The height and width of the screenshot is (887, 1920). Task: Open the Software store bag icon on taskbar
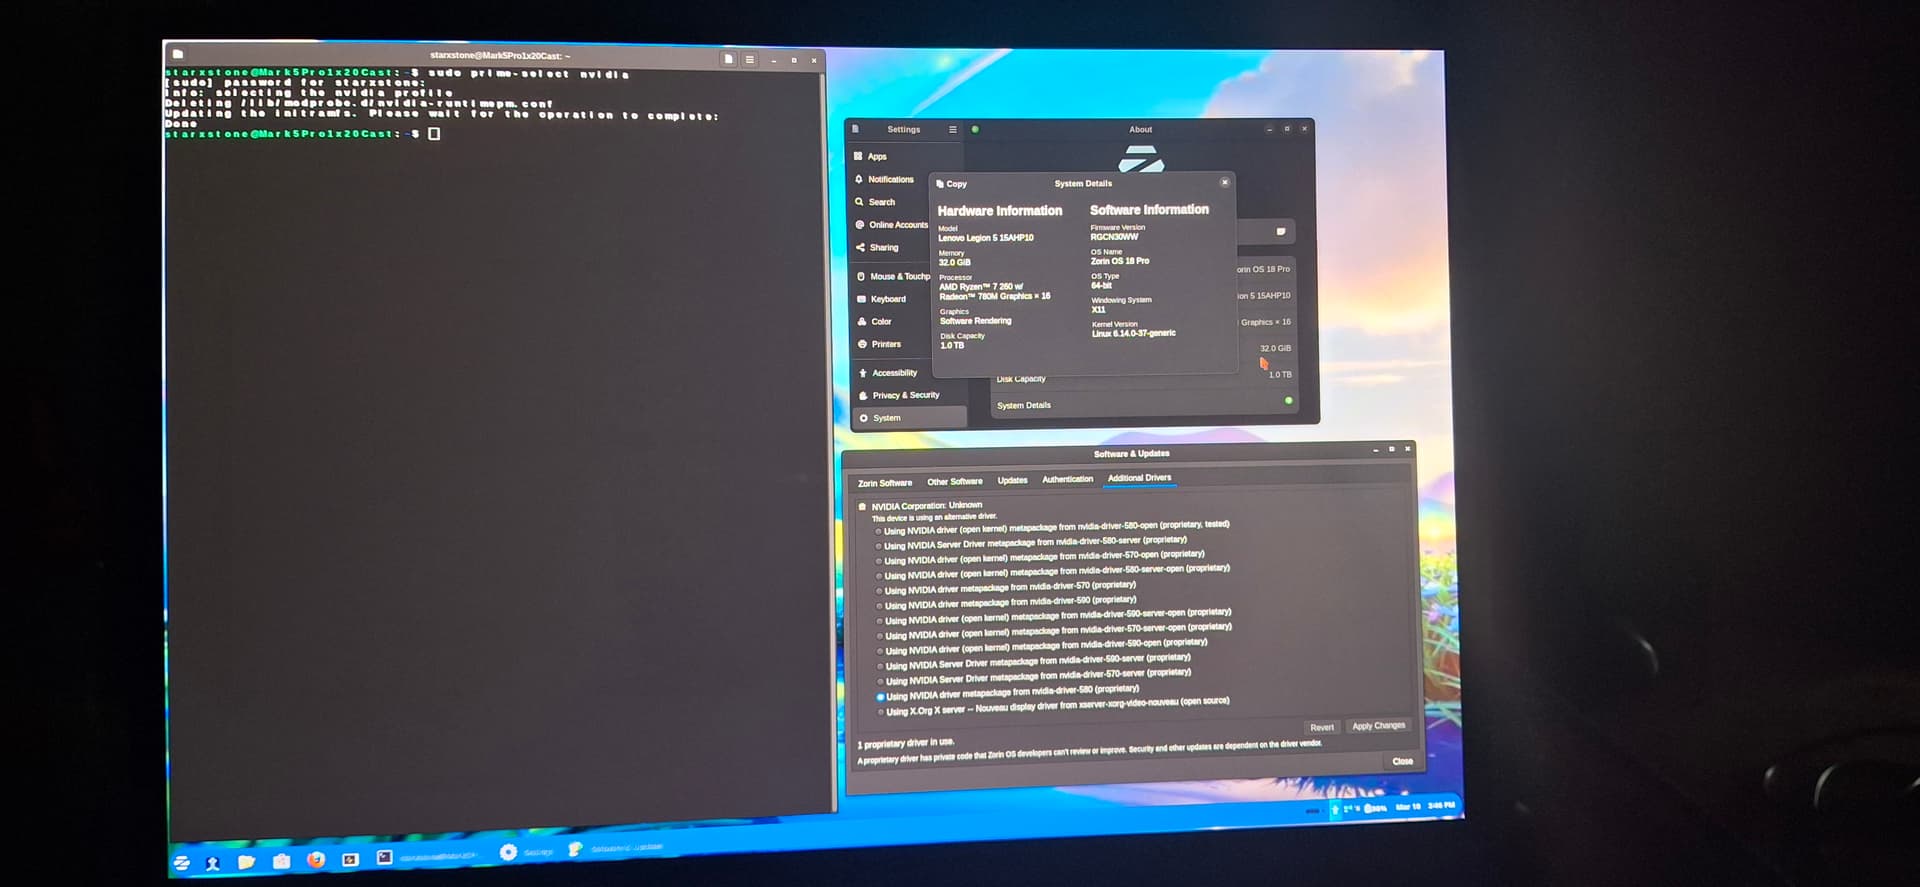pos(281,861)
